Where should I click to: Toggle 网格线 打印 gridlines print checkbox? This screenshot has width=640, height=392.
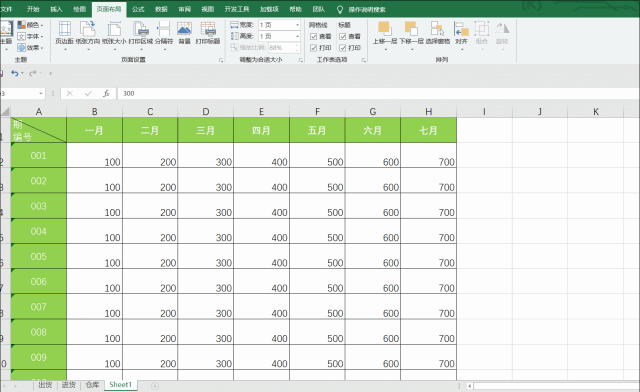[313, 48]
